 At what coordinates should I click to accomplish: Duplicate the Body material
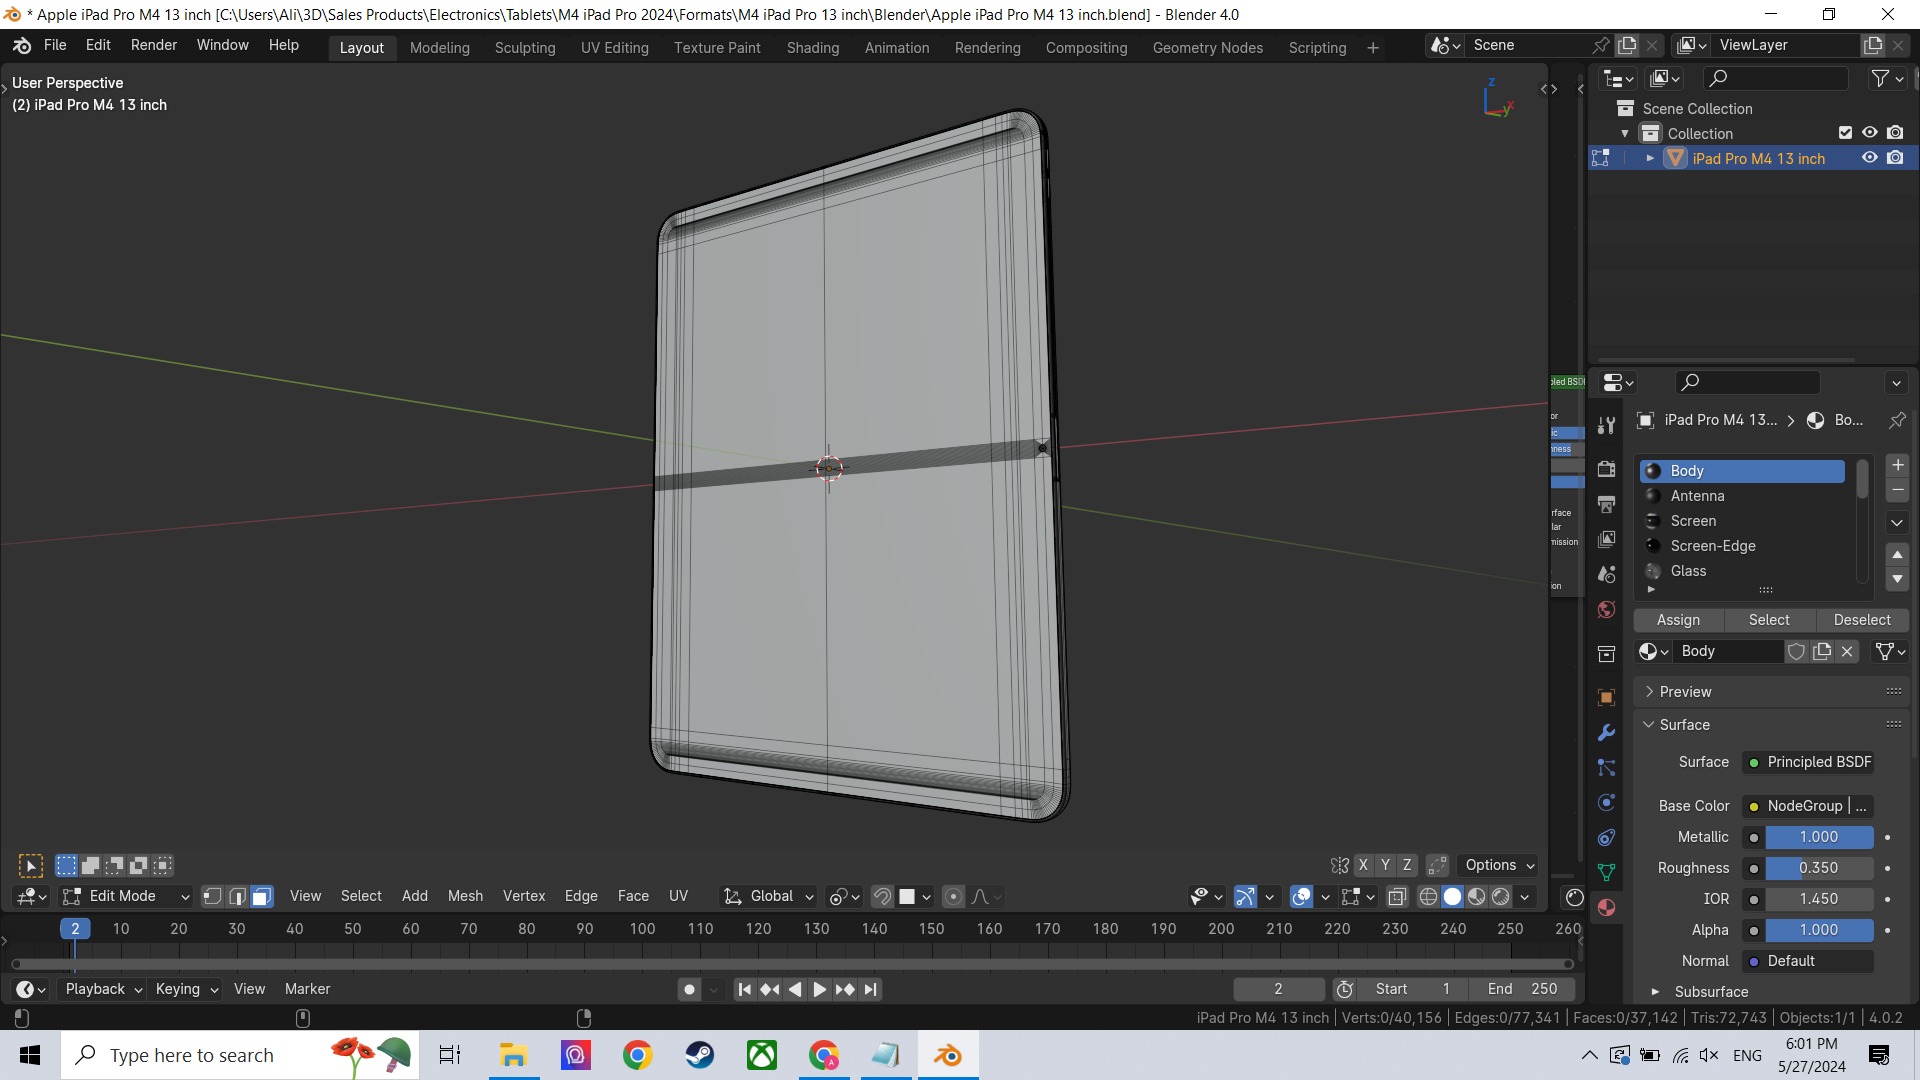click(1822, 651)
